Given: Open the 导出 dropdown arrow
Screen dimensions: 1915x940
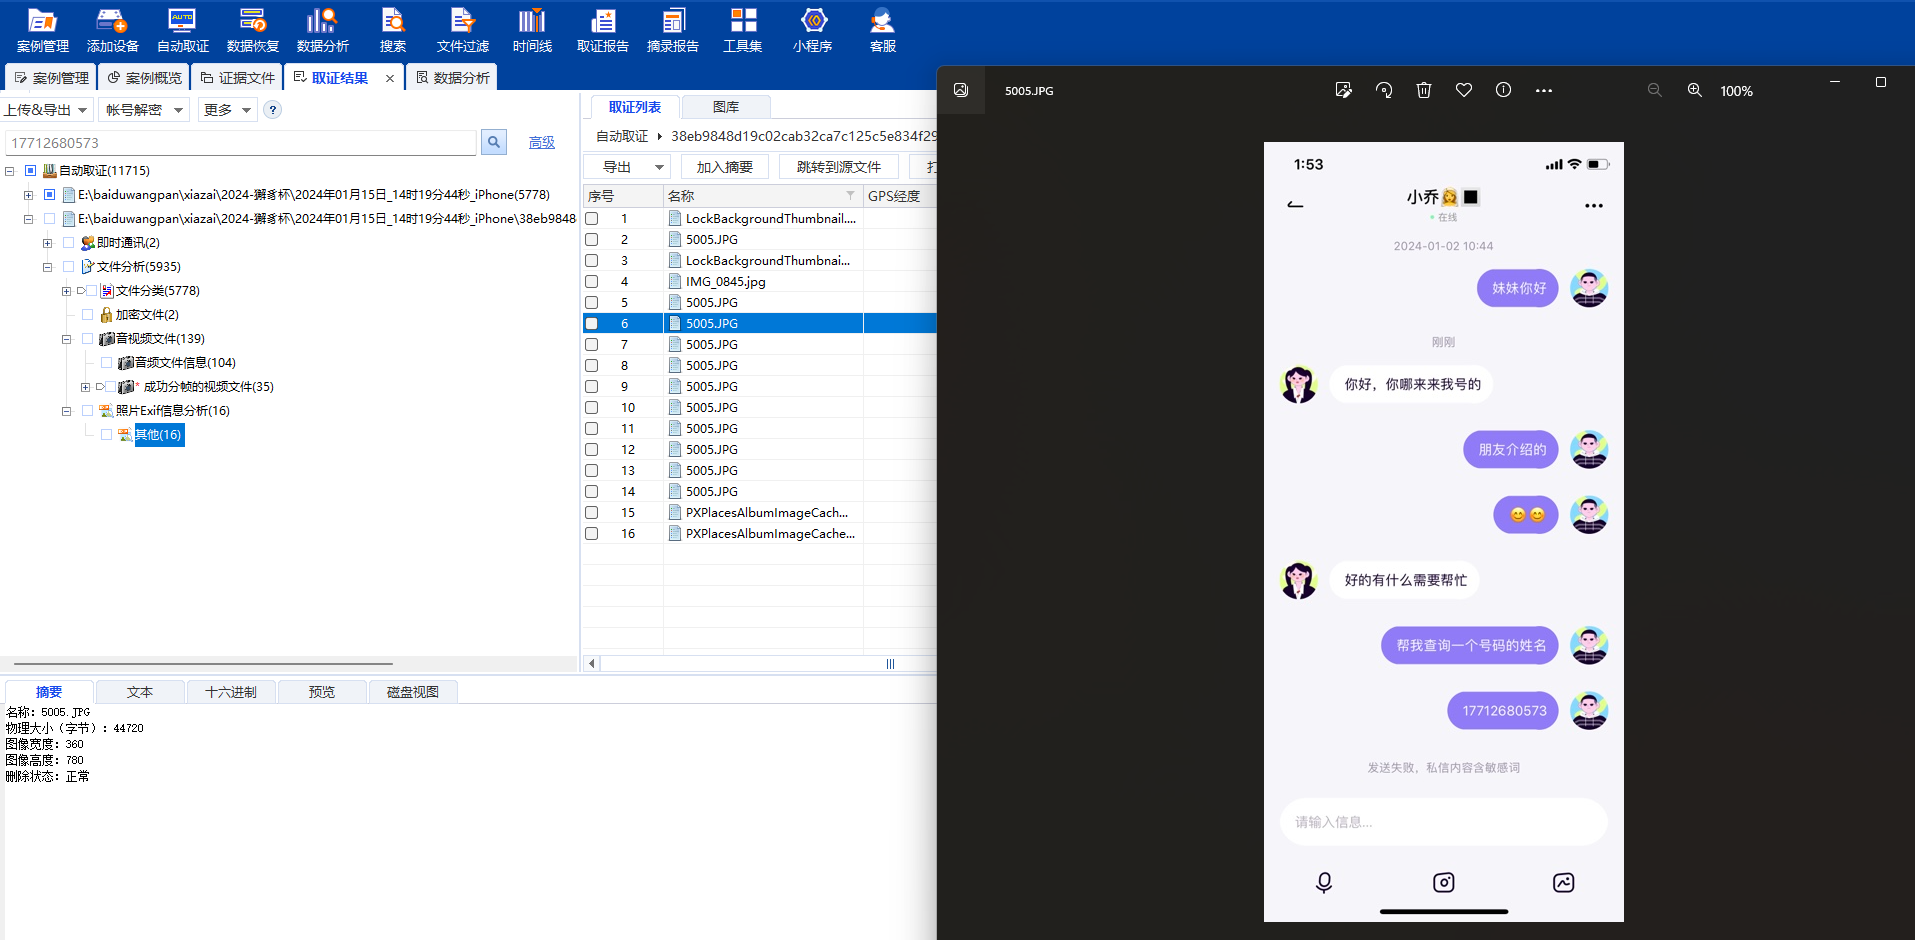Looking at the screenshot, I should pos(659,167).
